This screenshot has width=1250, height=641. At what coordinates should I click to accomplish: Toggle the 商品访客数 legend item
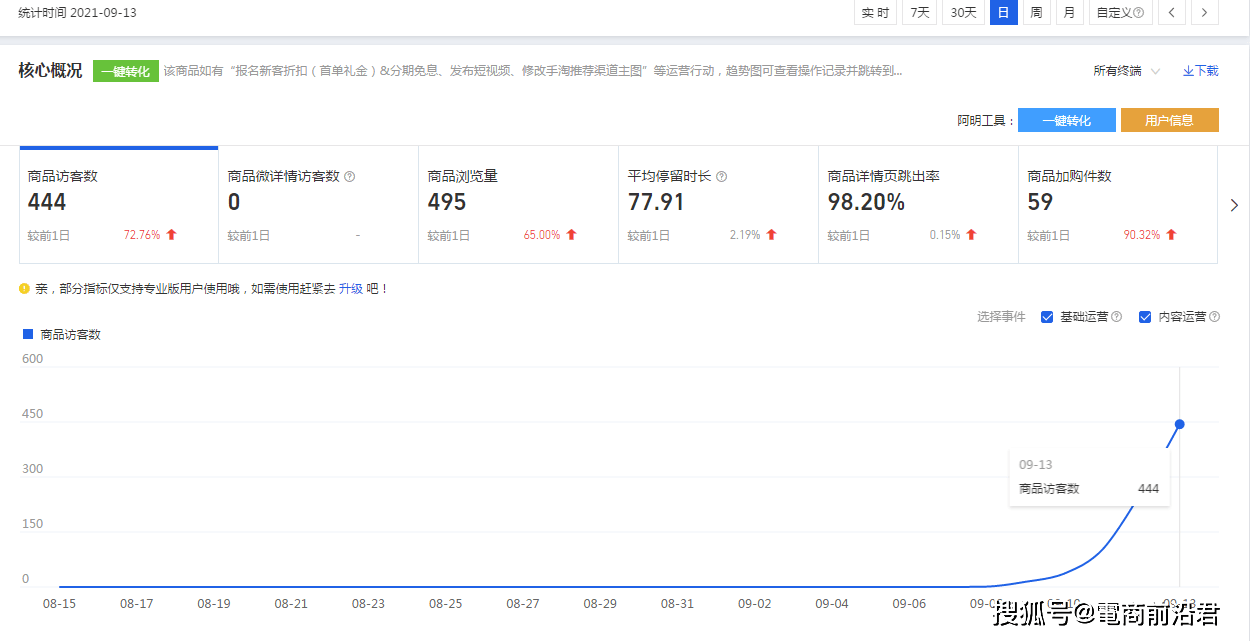(x=62, y=334)
